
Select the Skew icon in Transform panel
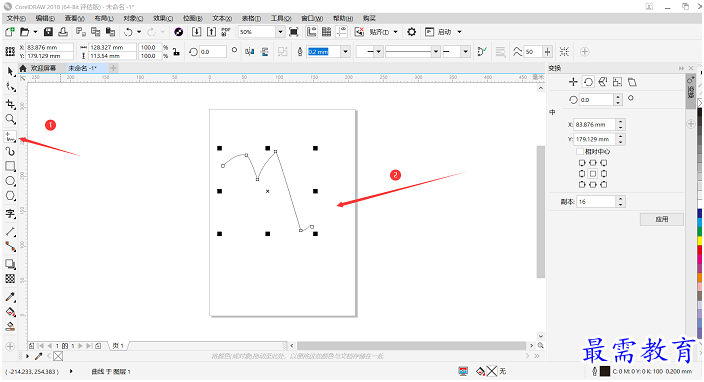(x=632, y=82)
